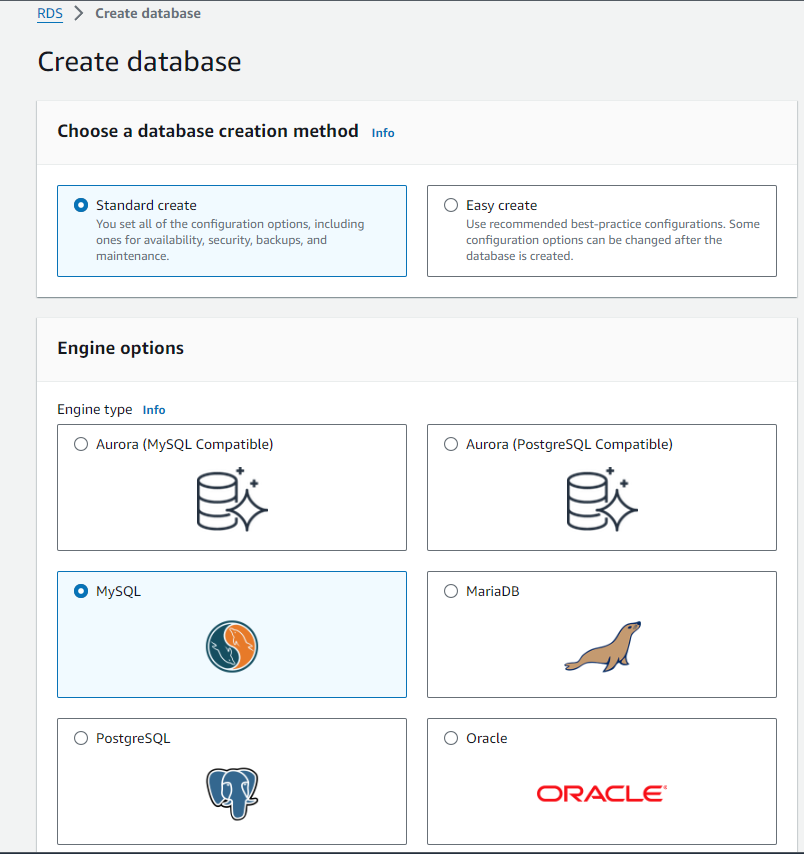804x854 pixels.
Task: Click the PostgreSQL elephant logo icon
Action: (x=232, y=793)
